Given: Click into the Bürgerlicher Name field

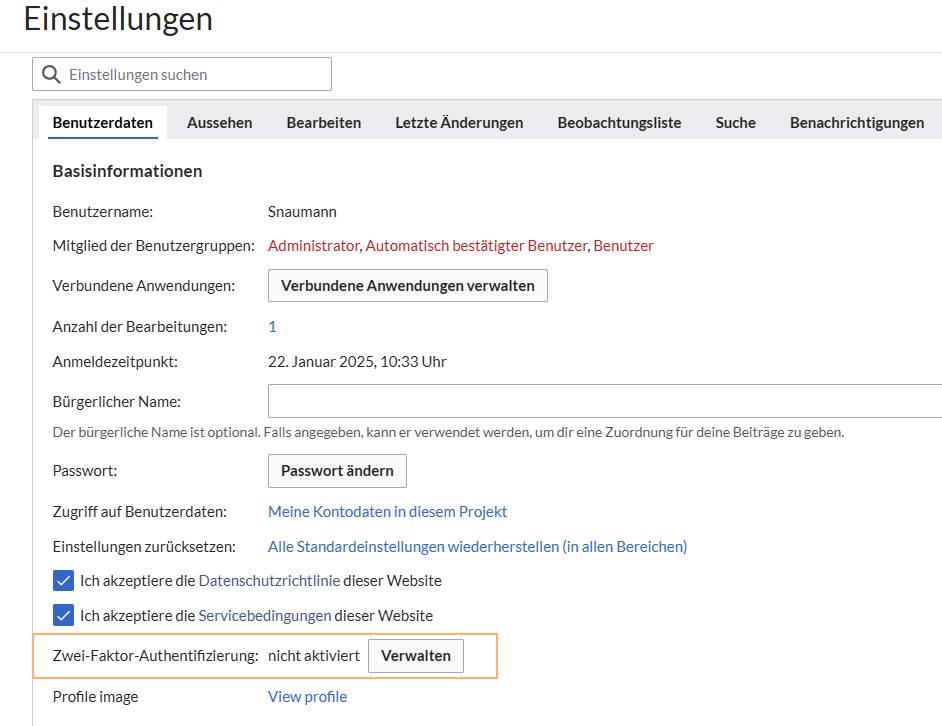Looking at the screenshot, I should click(605, 401).
